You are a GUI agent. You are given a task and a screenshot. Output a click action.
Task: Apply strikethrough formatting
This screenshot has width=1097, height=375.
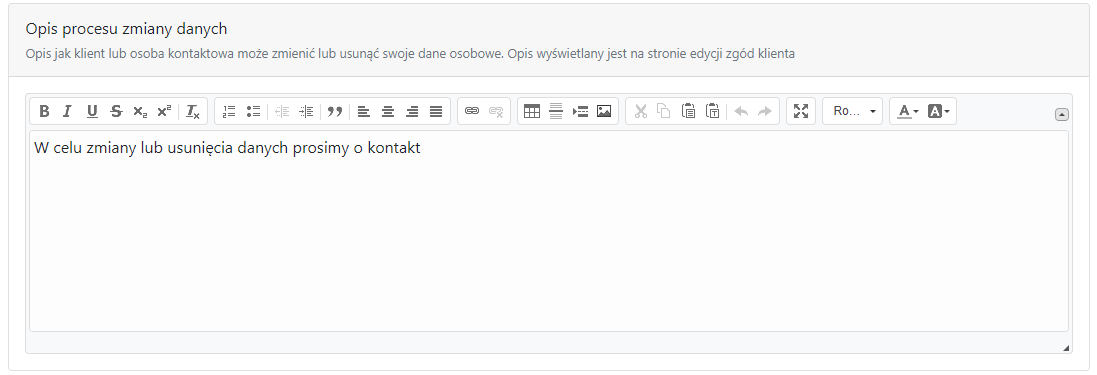116,111
